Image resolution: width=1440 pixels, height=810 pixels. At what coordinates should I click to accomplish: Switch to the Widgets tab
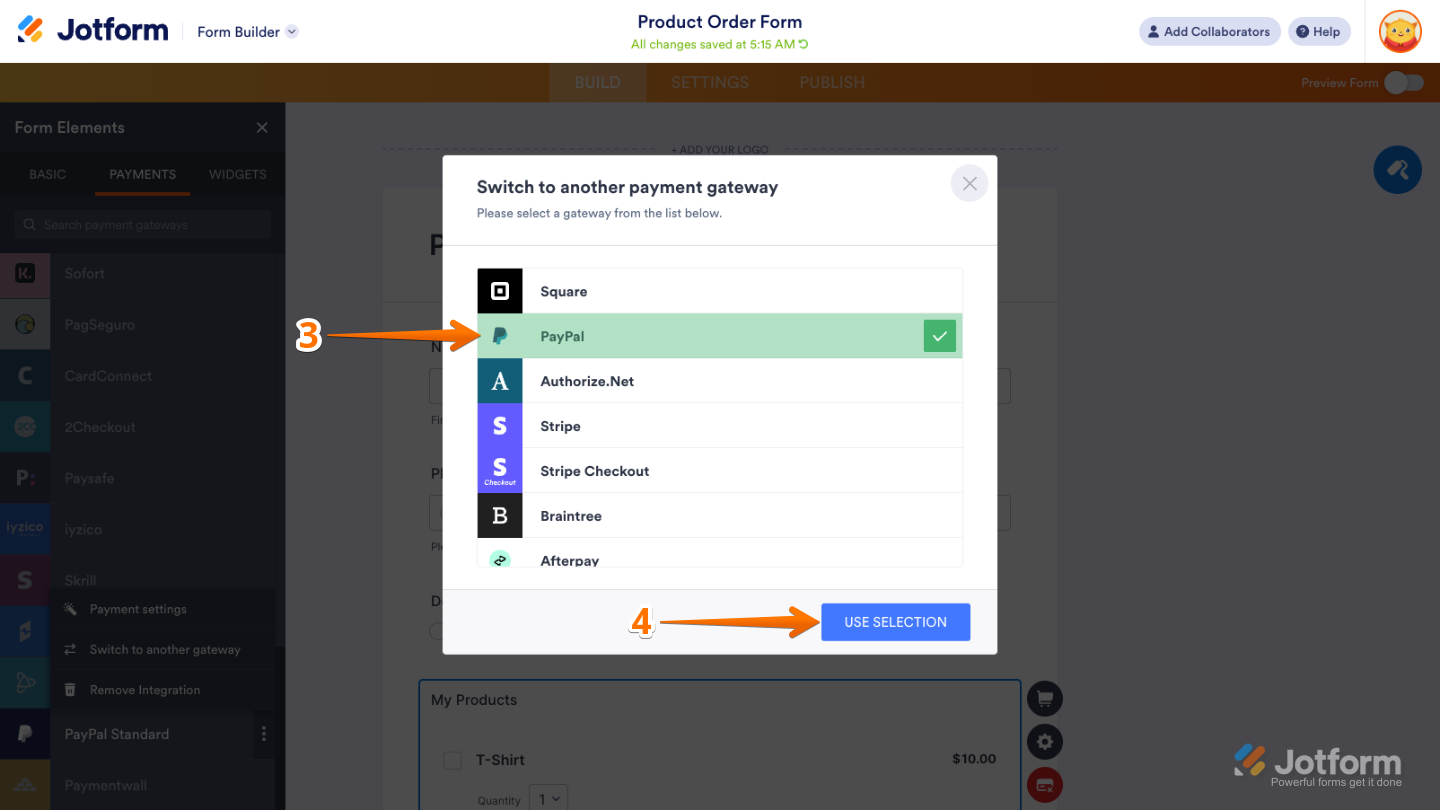[237, 174]
